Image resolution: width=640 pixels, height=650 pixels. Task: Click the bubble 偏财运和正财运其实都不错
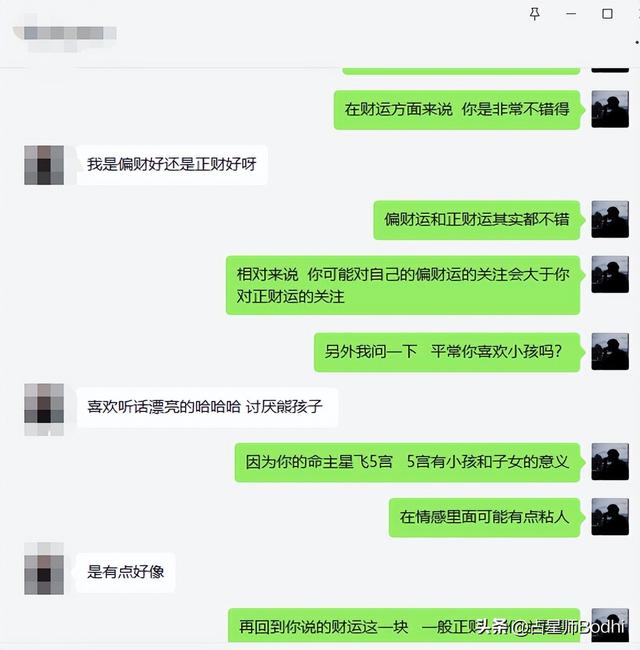pyautogui.click(x=477, y=220)
